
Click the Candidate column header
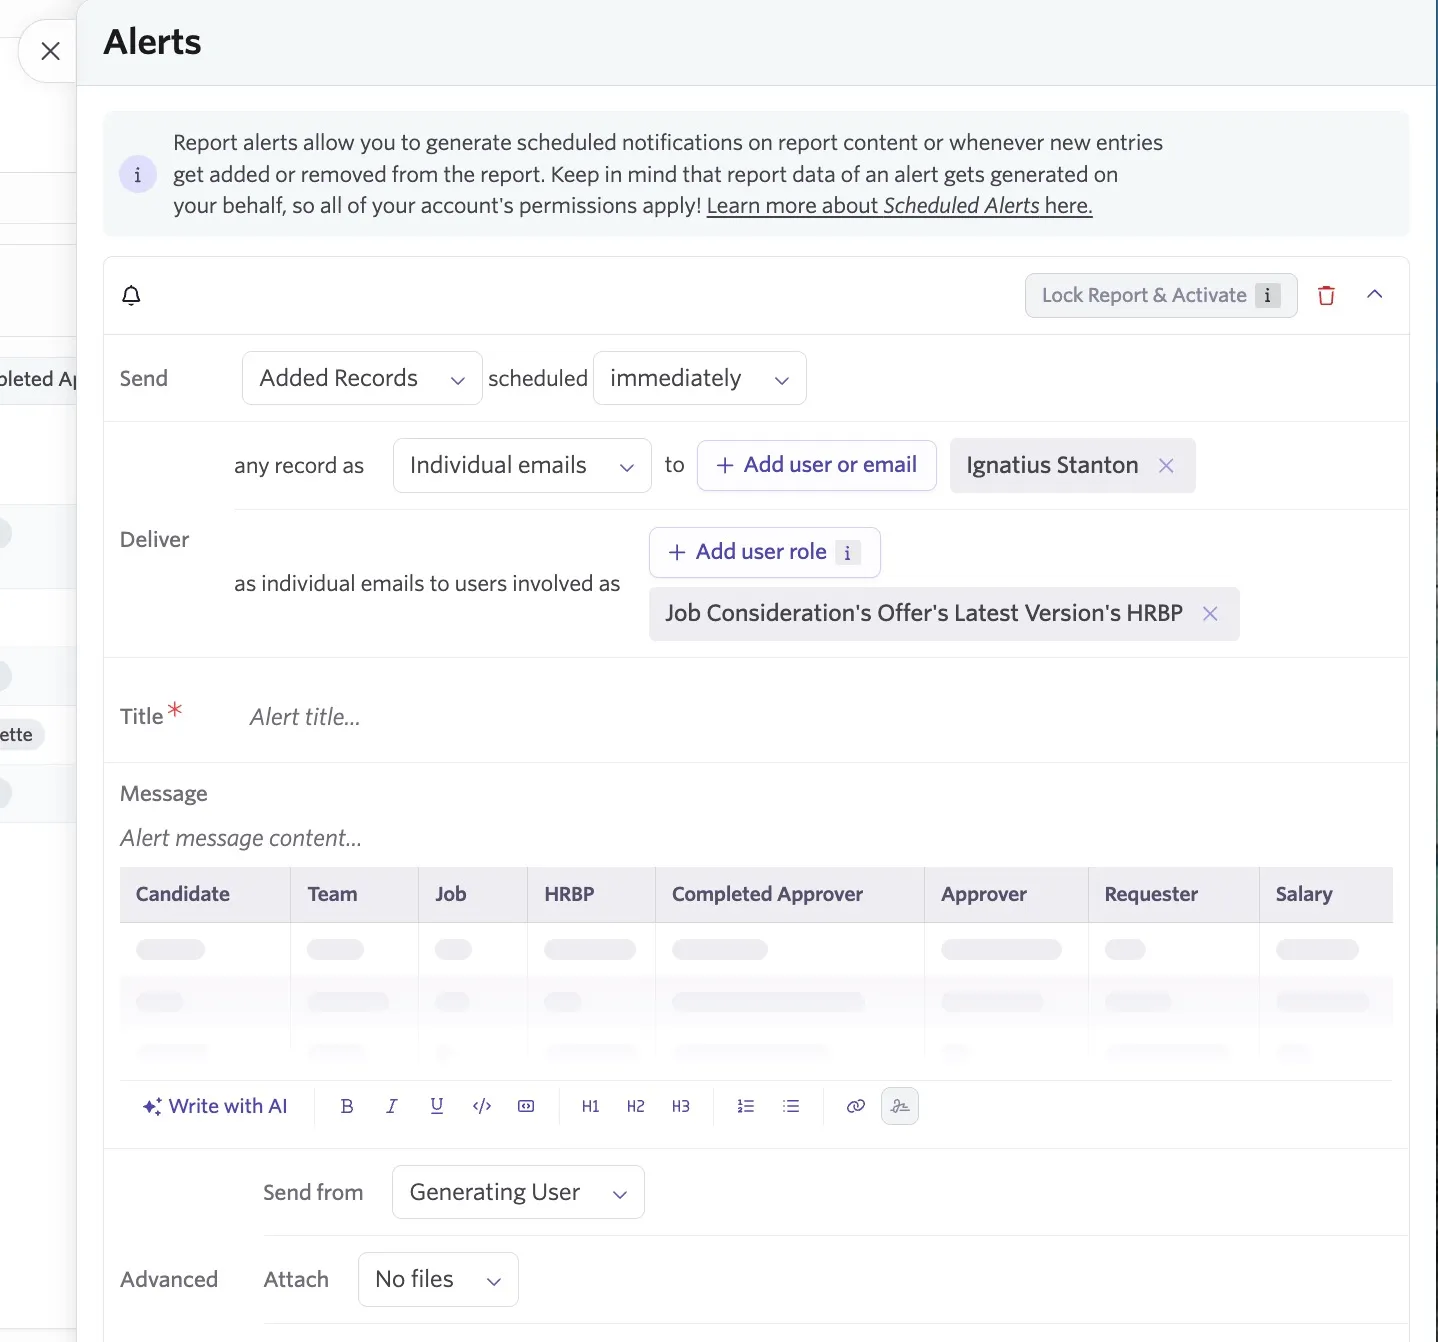point(205,894)
